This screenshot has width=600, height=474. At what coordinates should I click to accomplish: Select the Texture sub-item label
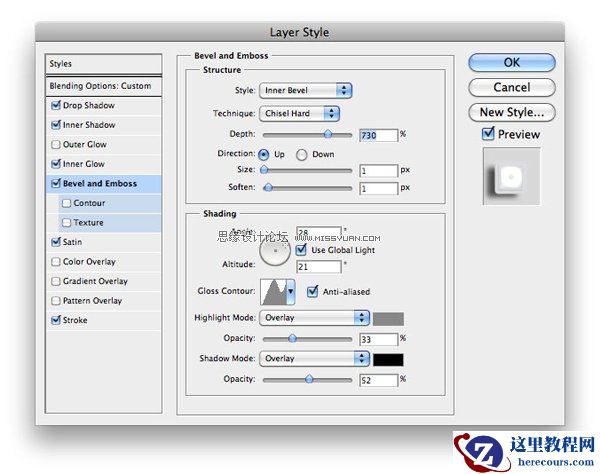tap(88, 223)
